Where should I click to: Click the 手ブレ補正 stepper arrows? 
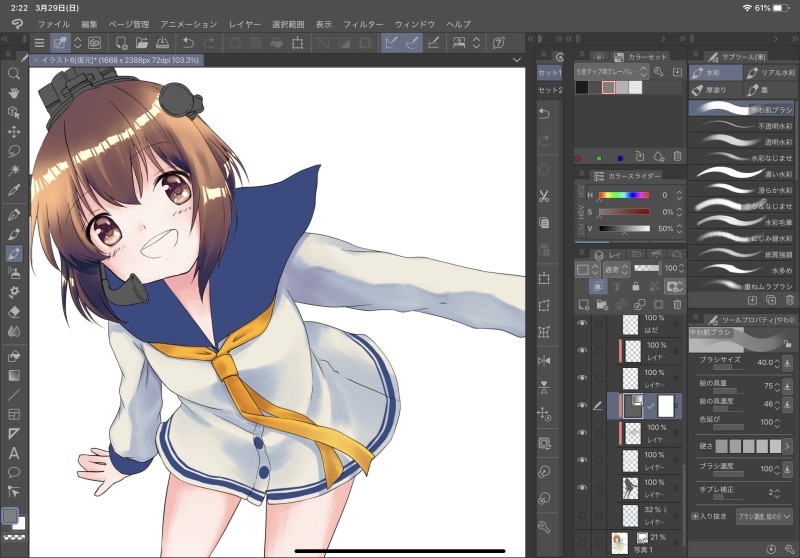(x=777, y=493)
